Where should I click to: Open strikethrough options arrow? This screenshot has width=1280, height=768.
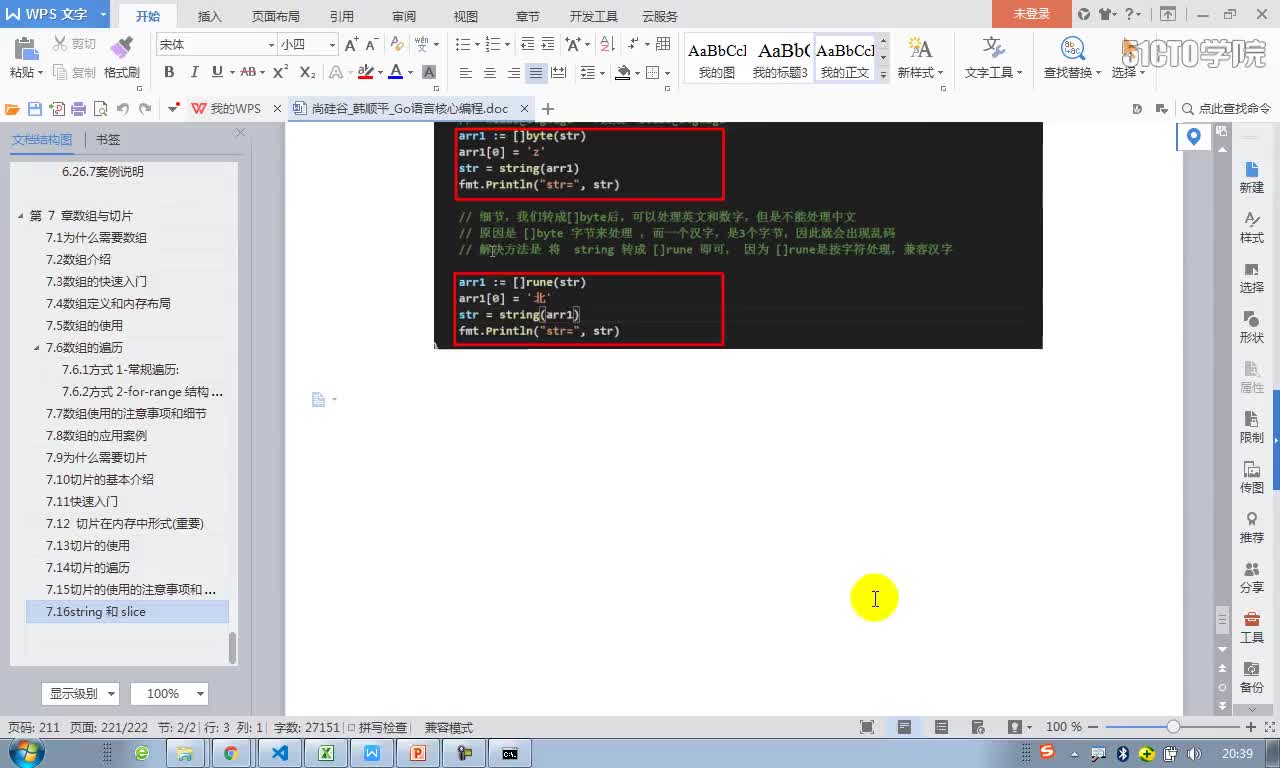click(x=262, y=72)
